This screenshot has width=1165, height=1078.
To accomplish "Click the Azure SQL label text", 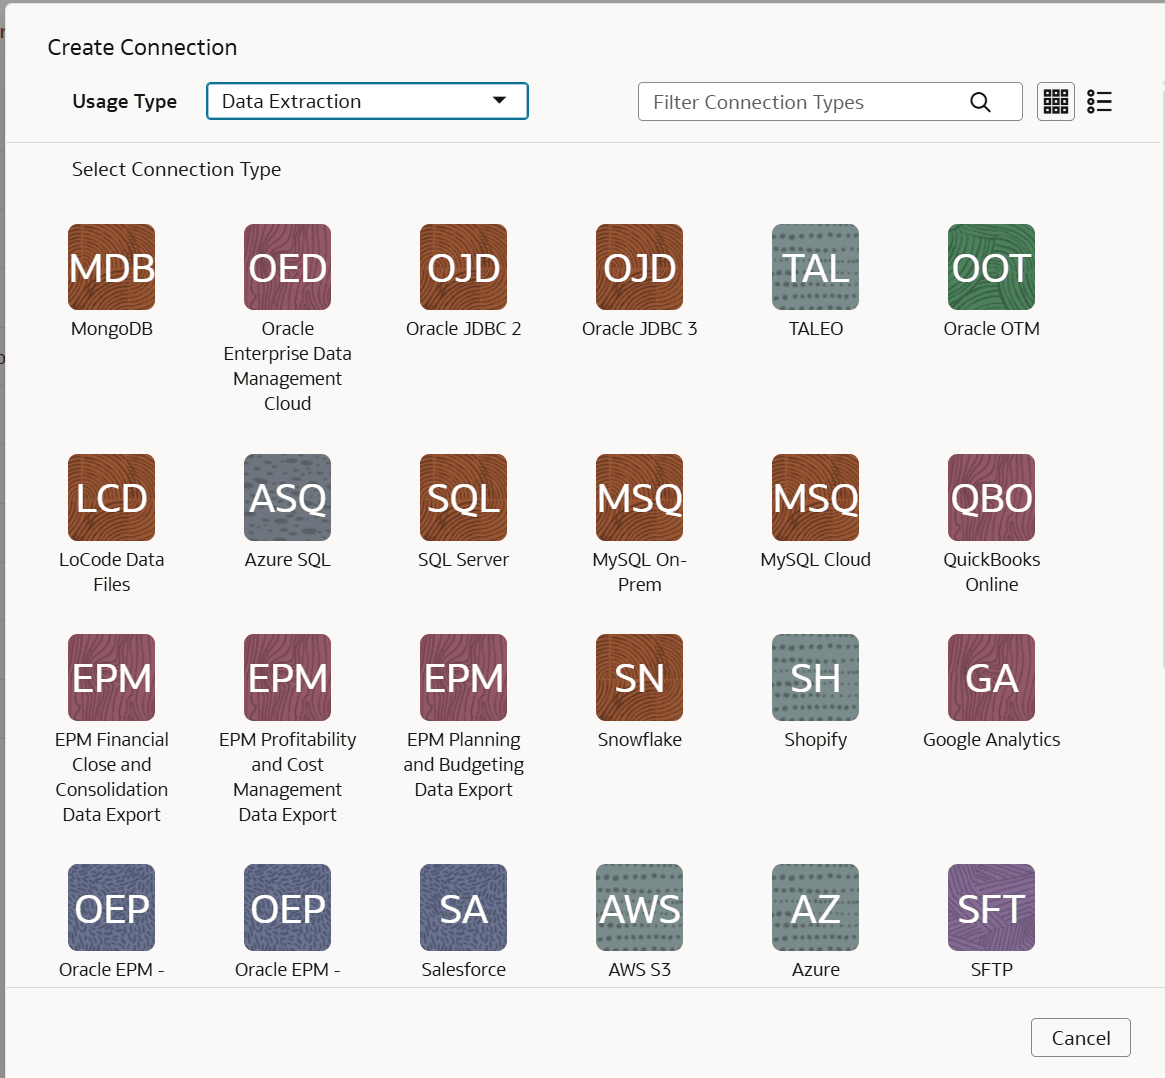I will (288, 559).
